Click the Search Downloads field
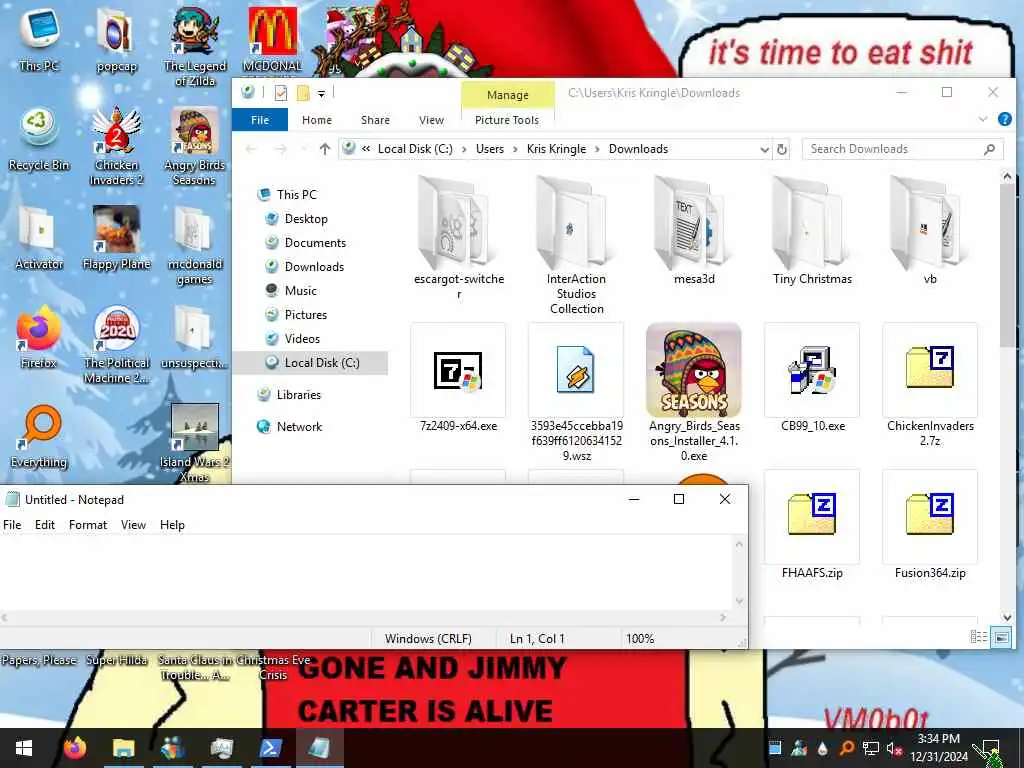Viewport: 1024px width, 768px height. coord(903,150)
